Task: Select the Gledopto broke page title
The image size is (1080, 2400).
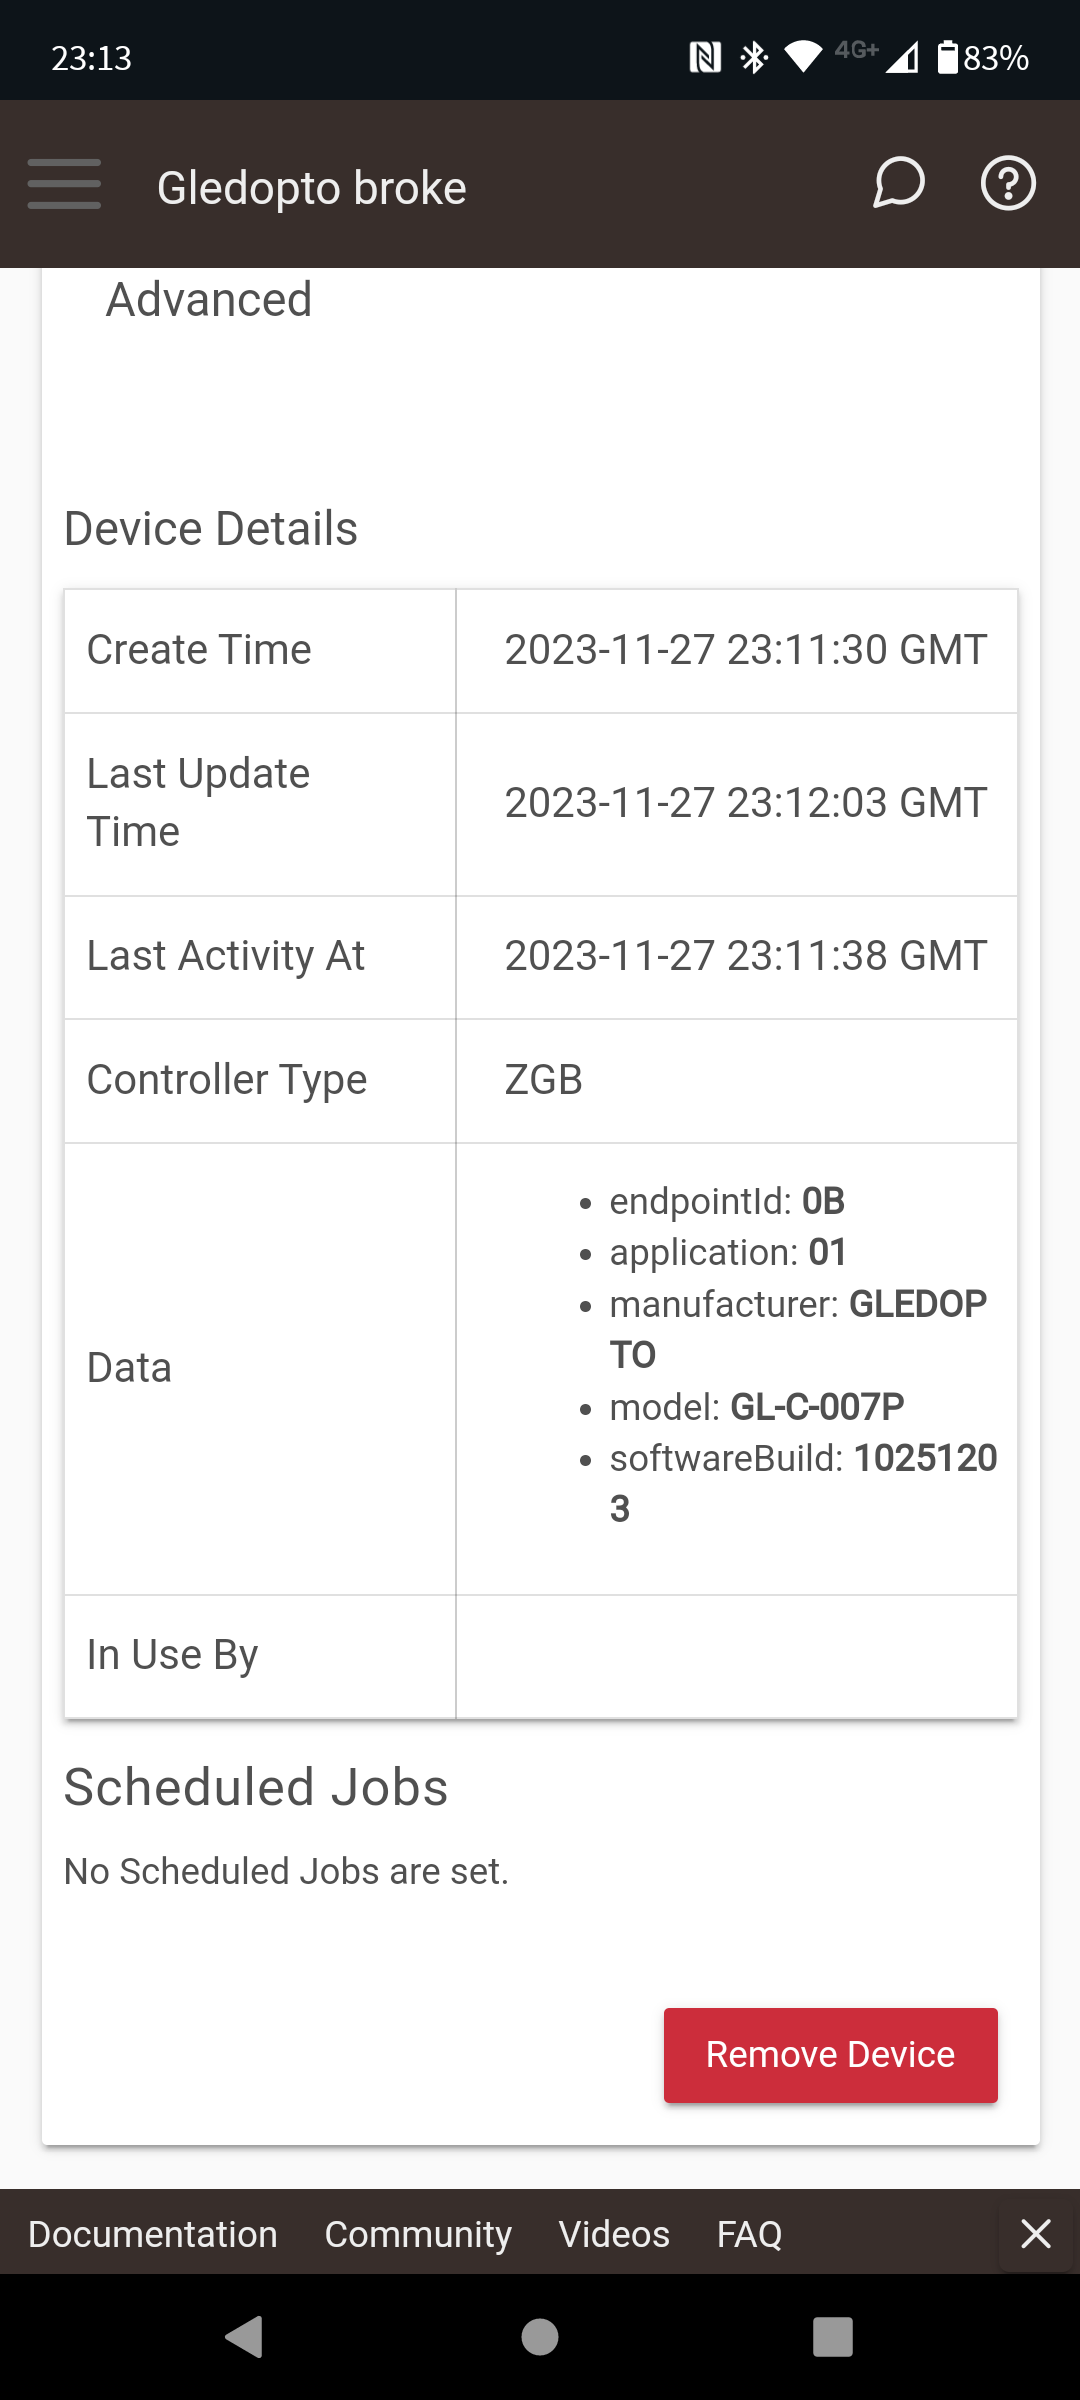Action: point(312,188)
